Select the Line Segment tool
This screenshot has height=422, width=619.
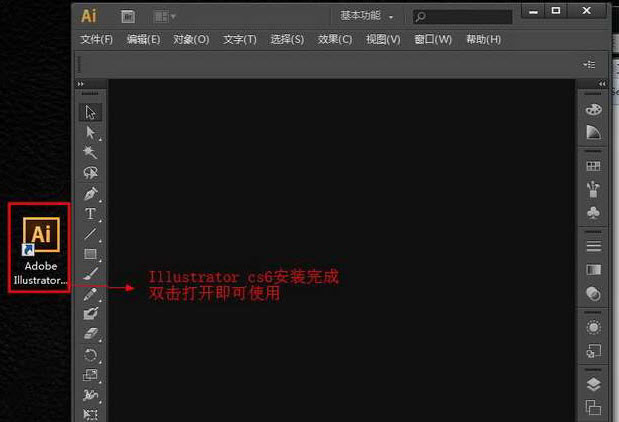(x=90, y=234)
